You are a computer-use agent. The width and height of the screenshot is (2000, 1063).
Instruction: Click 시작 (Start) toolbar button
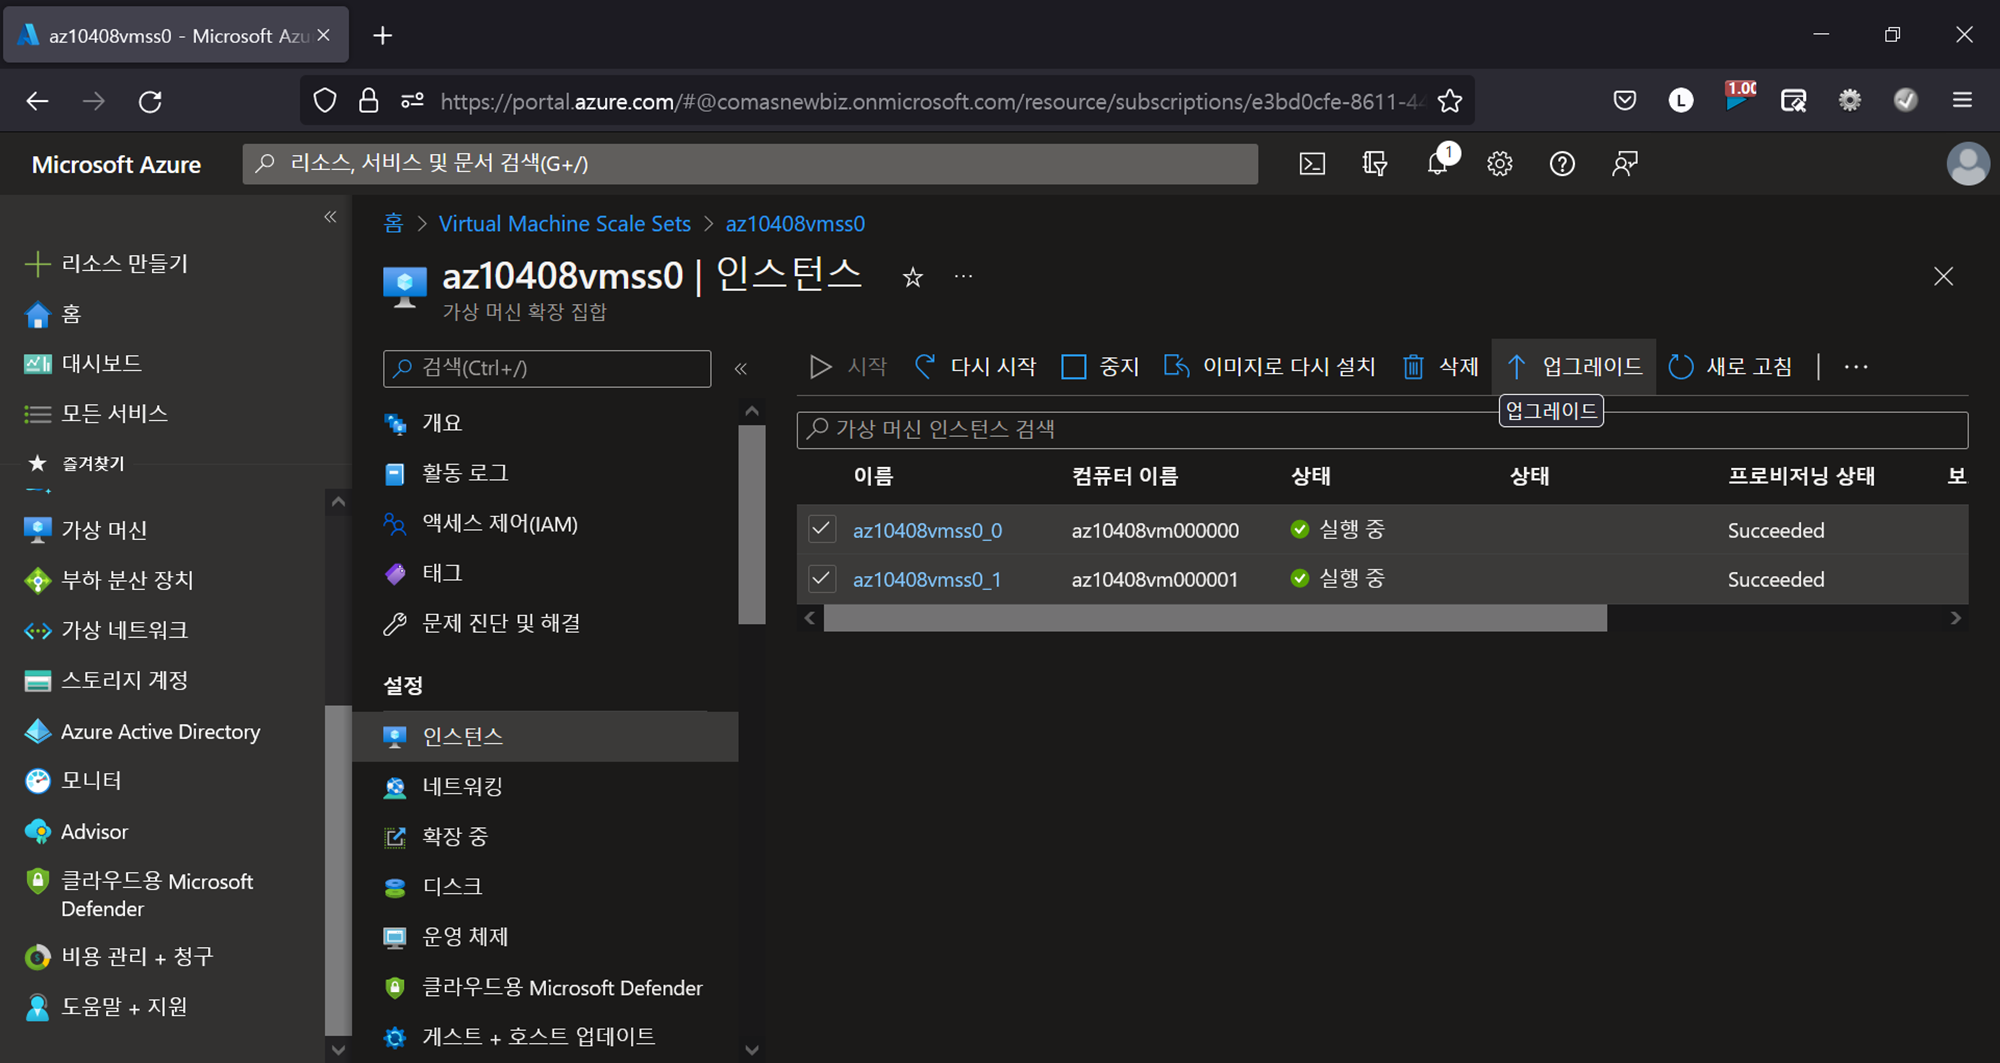coord(848,367)
